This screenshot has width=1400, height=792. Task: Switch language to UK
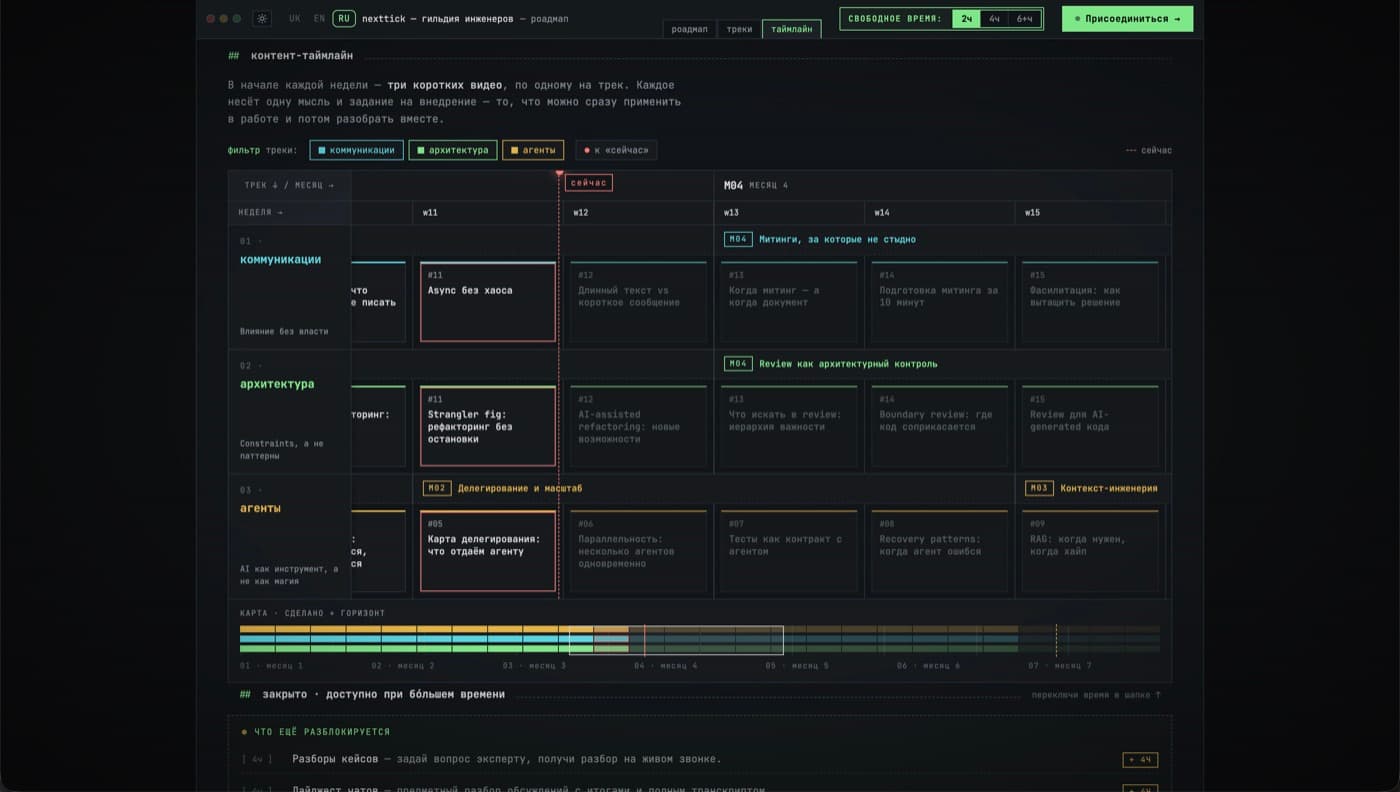click(x=295, y=18)
